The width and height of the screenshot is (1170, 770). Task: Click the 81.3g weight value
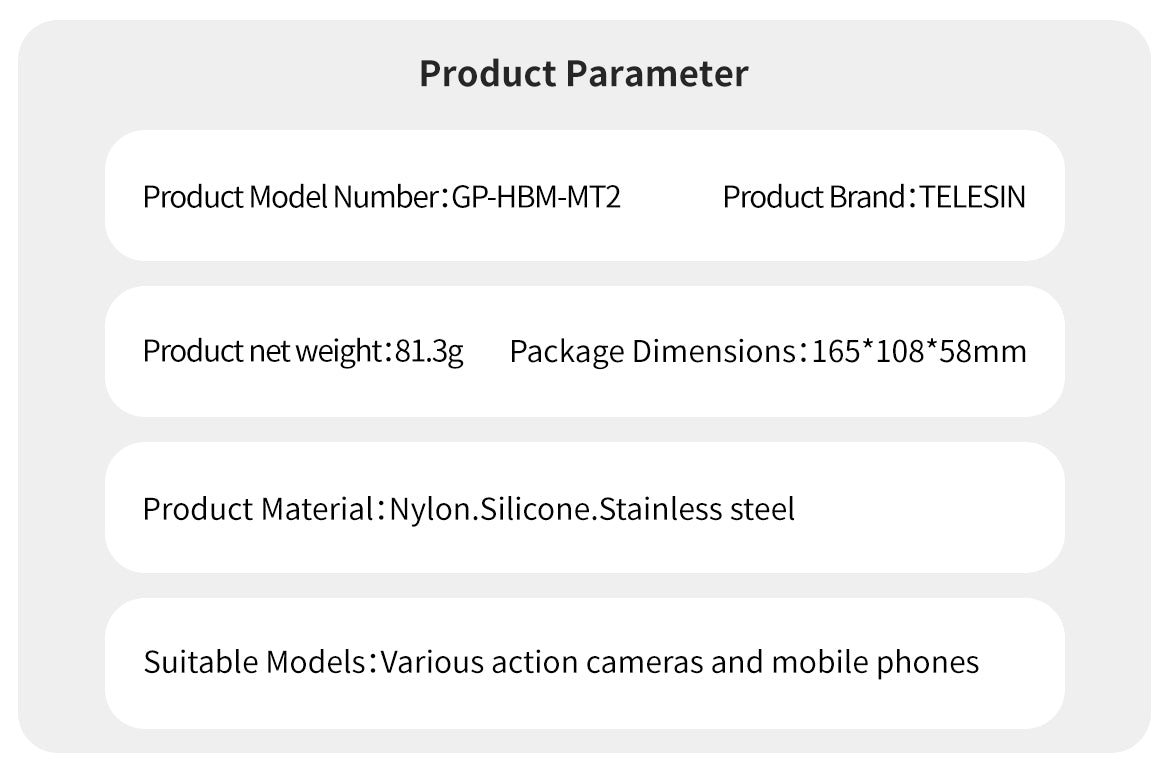click(430, 352)
